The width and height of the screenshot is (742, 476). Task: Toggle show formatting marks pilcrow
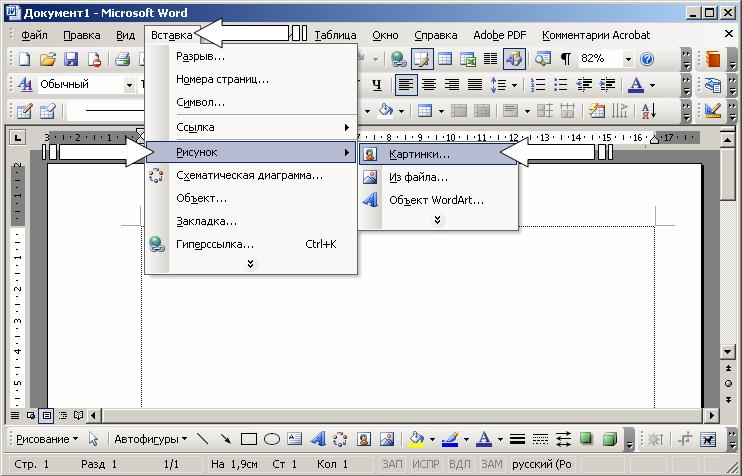(565, 59)
